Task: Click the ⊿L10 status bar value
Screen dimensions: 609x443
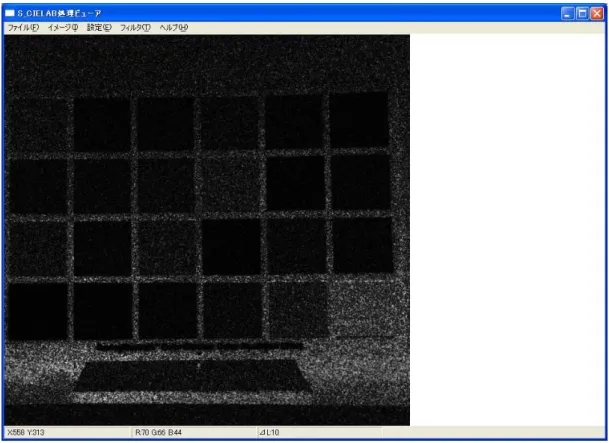Action: pyautogui.click(x=270, y=433)
